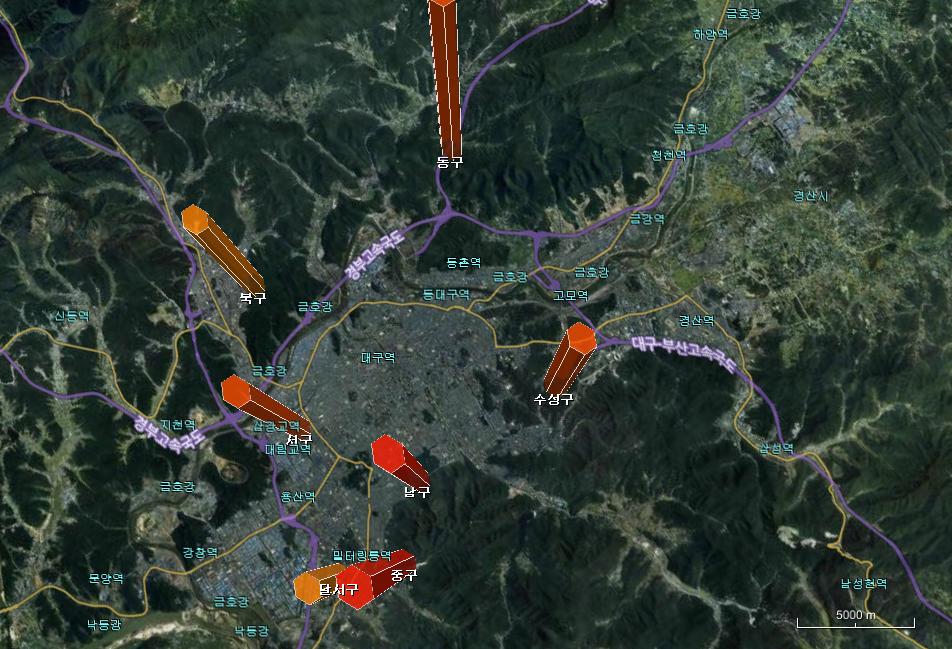Image resolution: width=952 pixels, height=649 pixels.
Task: Select the 고모역 station label
Action: tap(570, 296)
